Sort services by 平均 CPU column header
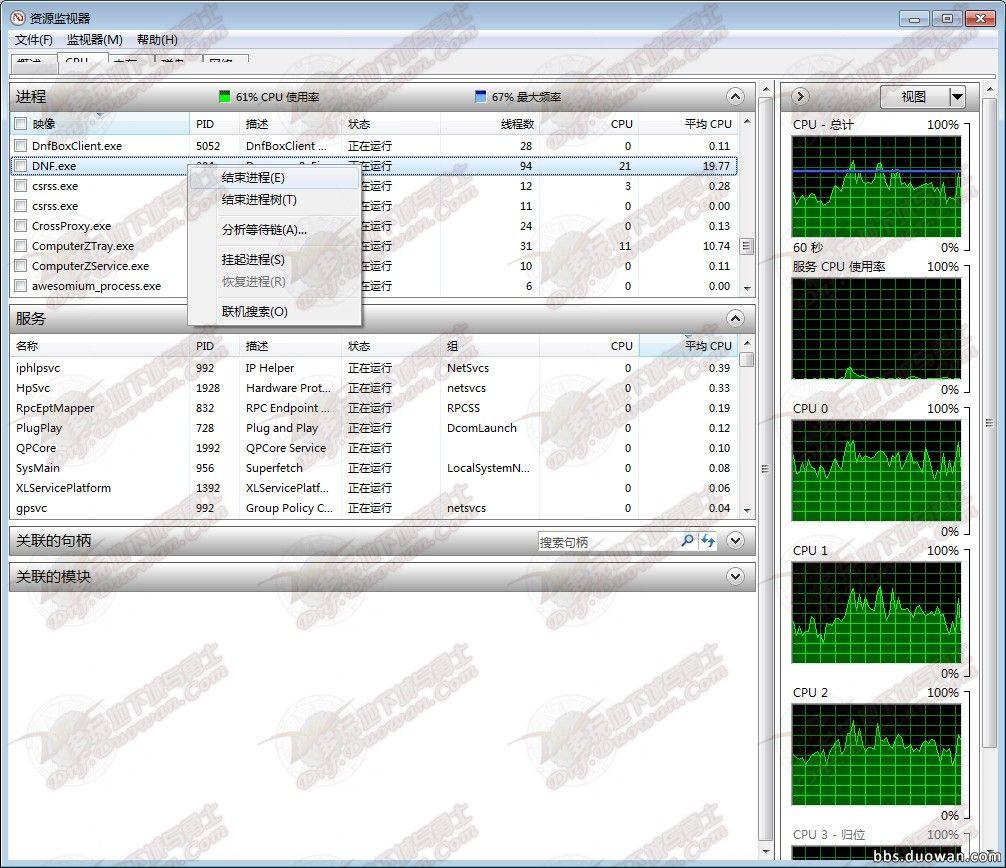This screenshot has height=868, width=1006. point(707,346)
